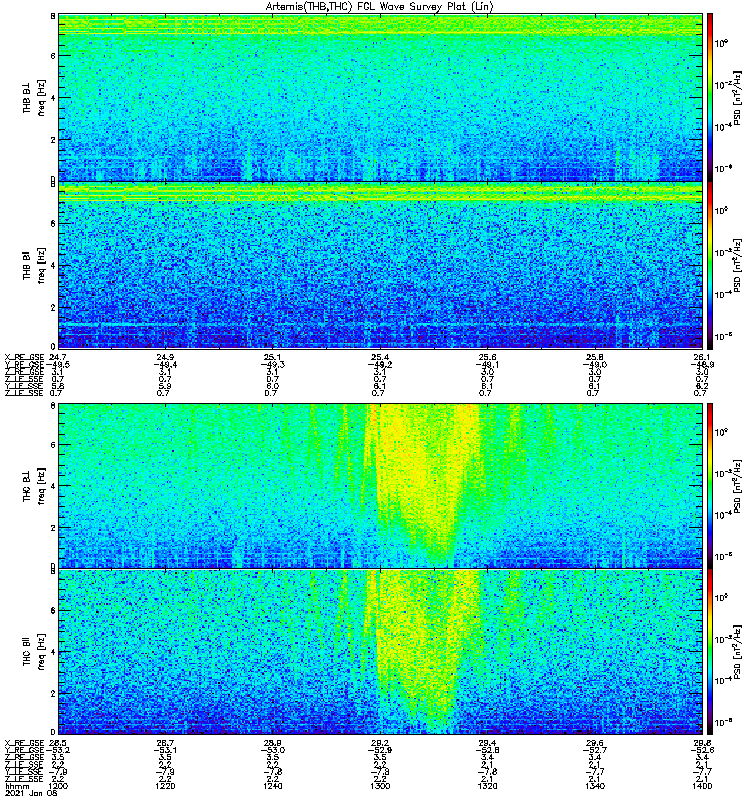Click the color bar beside the THB B∥ panel
The image size is (750, 800).
pyautogui.click(x=710, y=265)
